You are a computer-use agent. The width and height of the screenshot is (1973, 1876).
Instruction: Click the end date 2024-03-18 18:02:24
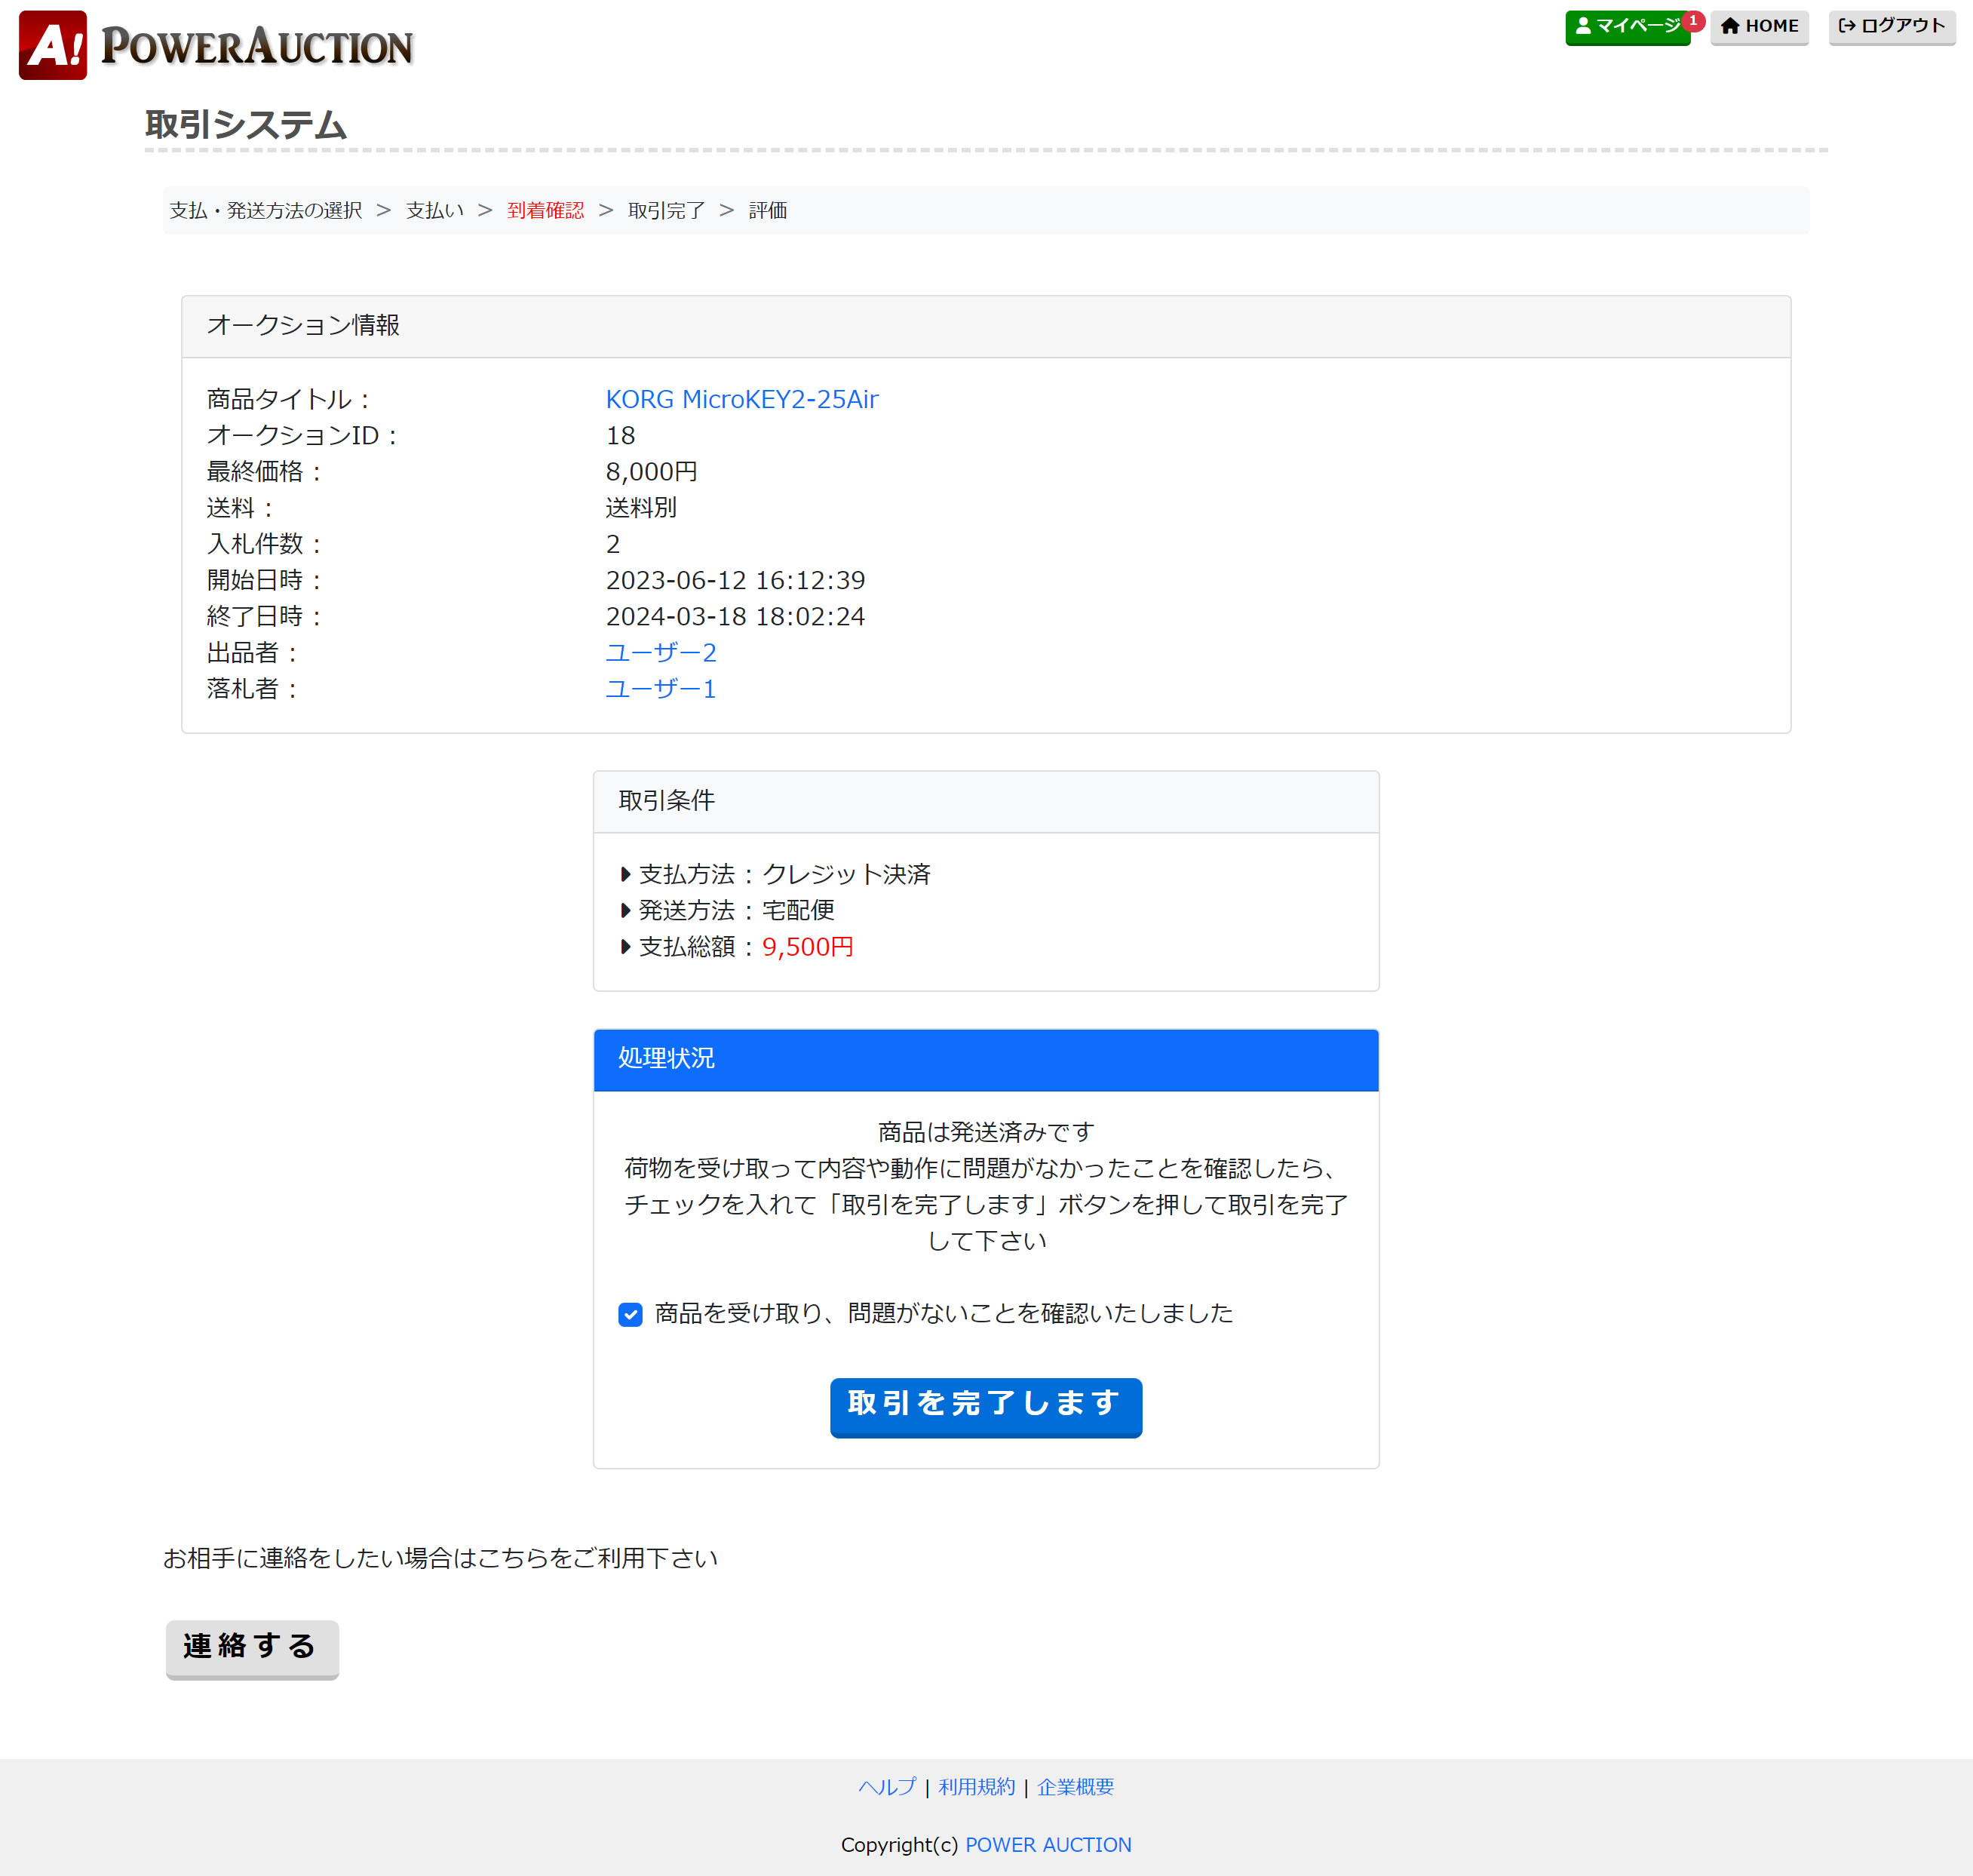tap(735, 617)
